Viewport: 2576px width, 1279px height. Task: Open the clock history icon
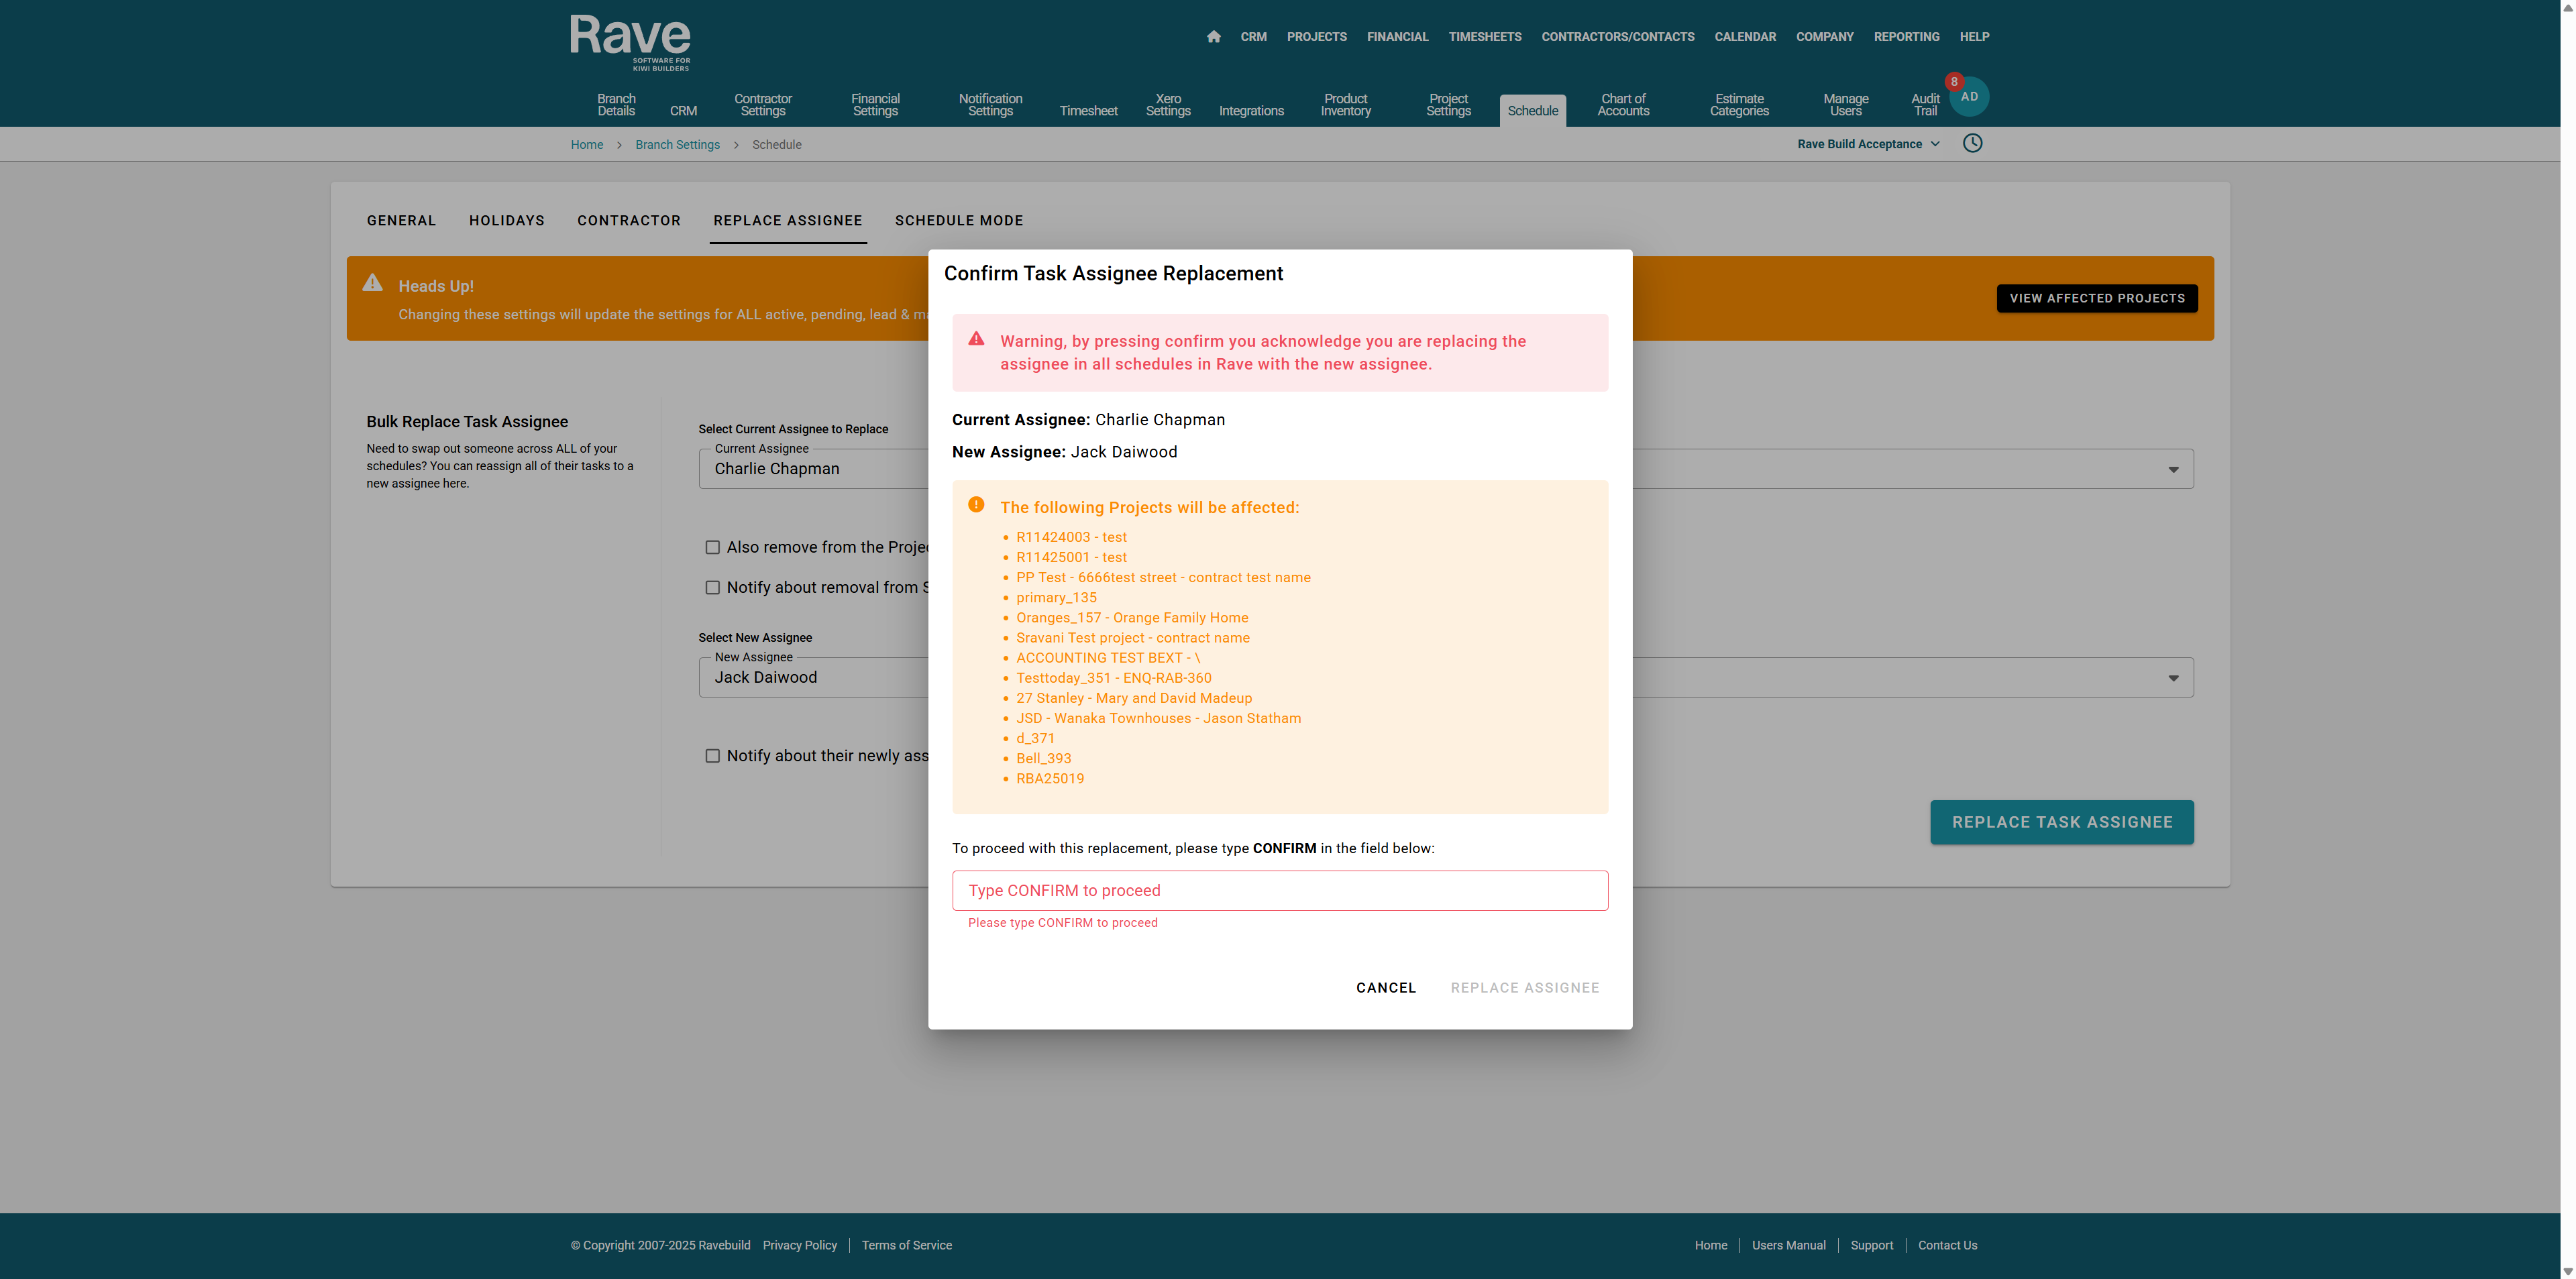coord(1972,143)
